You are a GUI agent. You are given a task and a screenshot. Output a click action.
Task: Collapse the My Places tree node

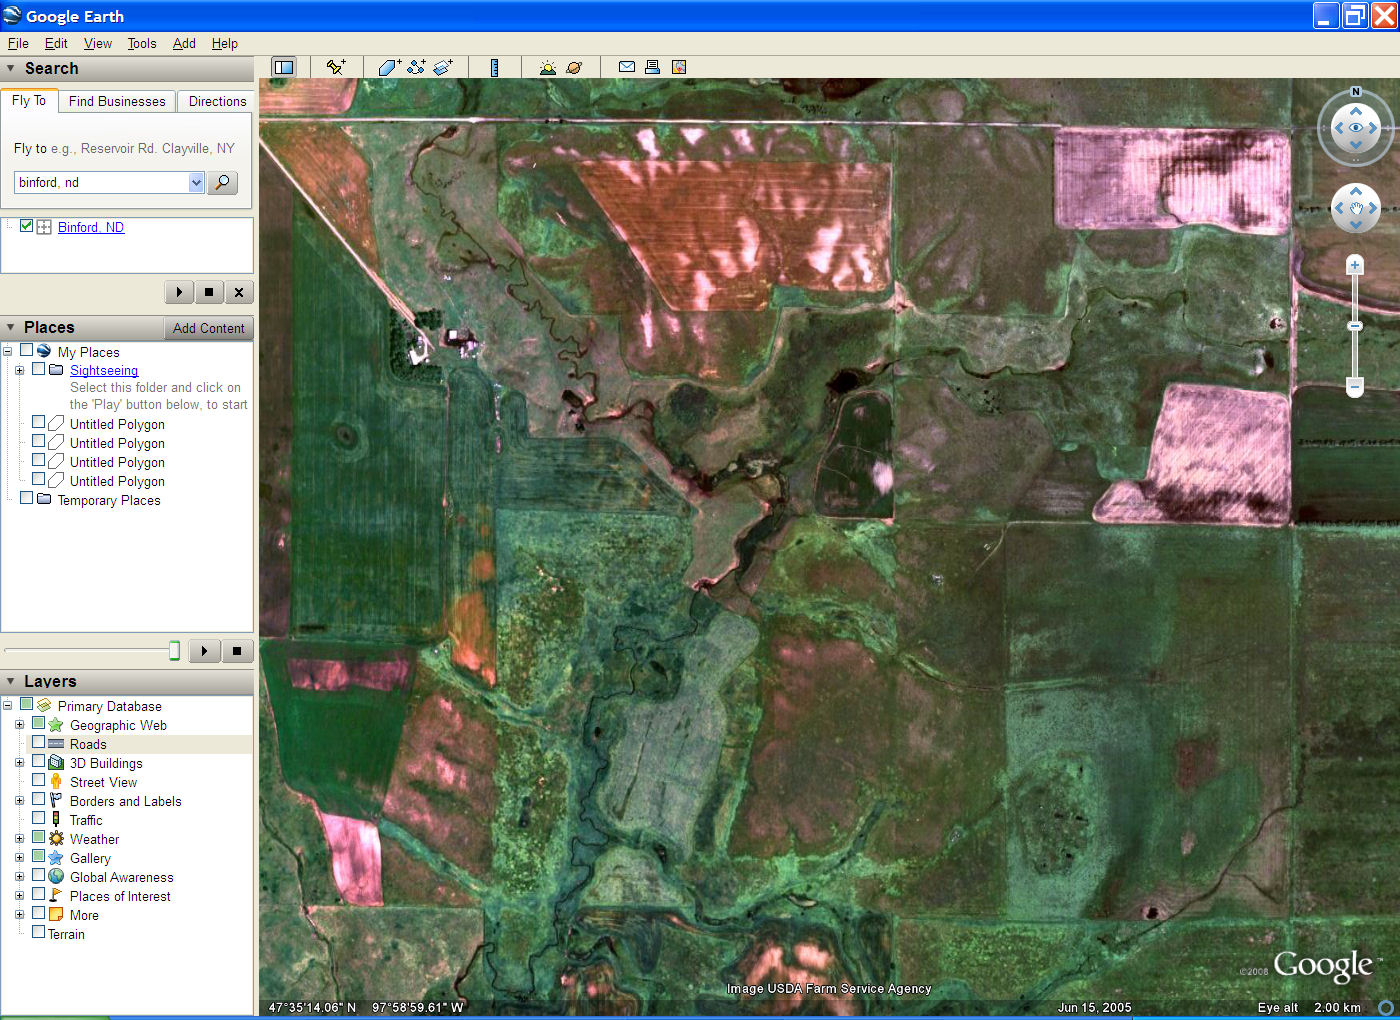tap(7, 352)
